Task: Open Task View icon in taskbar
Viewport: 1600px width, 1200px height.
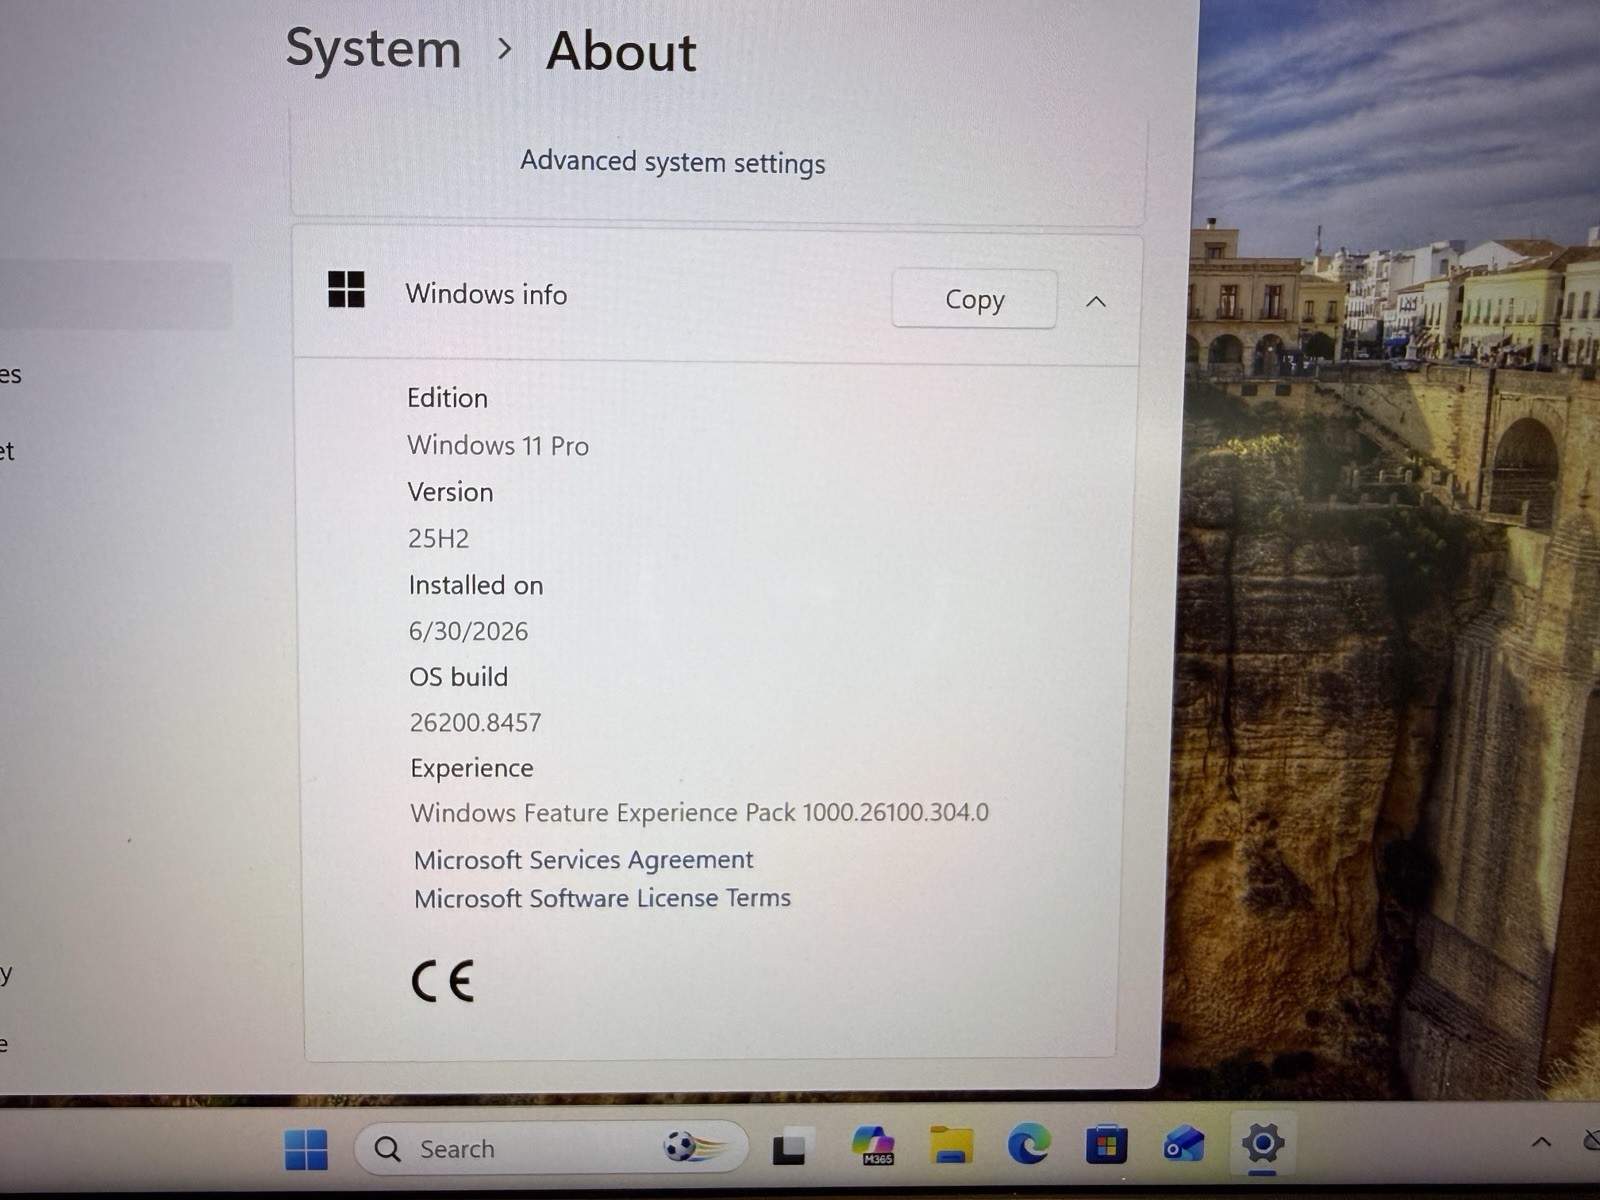Action: [x=791, y=1147]
